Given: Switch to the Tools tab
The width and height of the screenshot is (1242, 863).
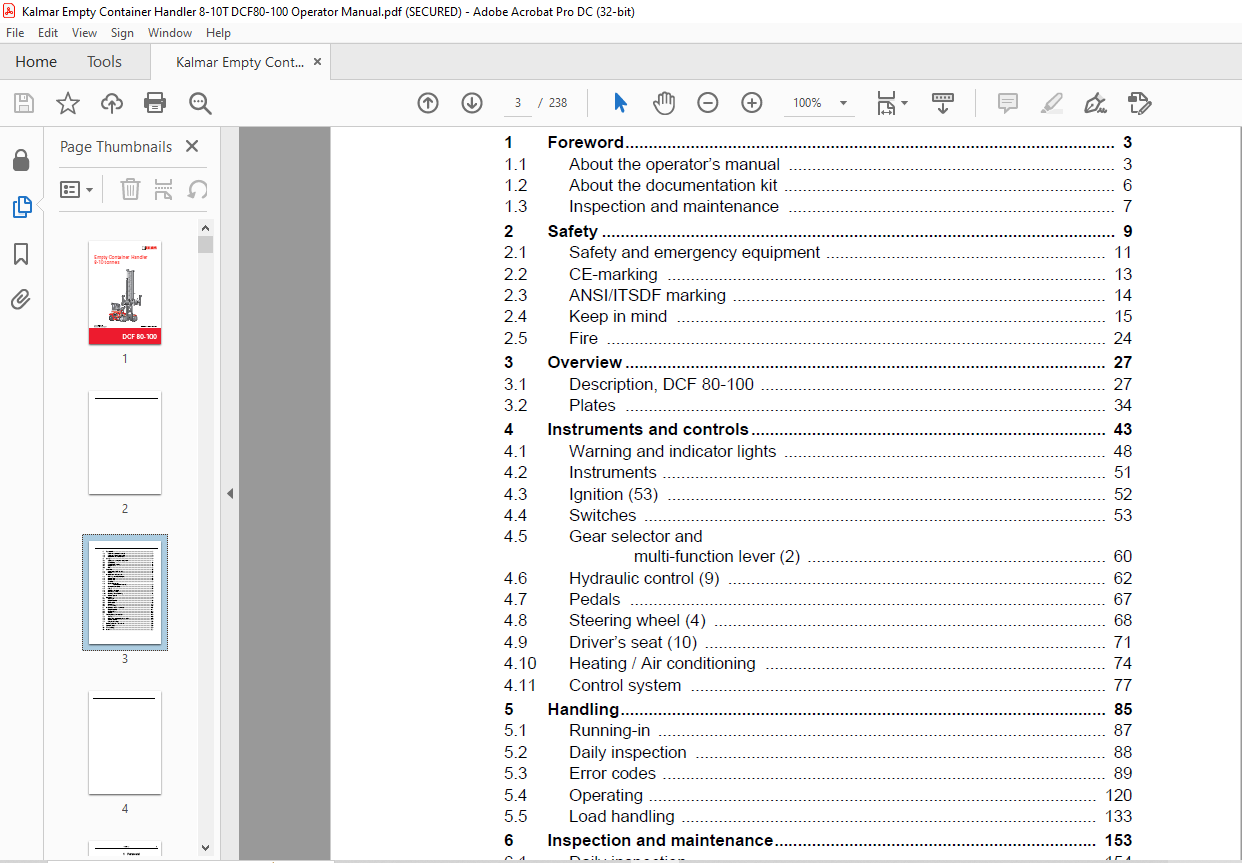Looking at the screenshot, I should (104, 62).
